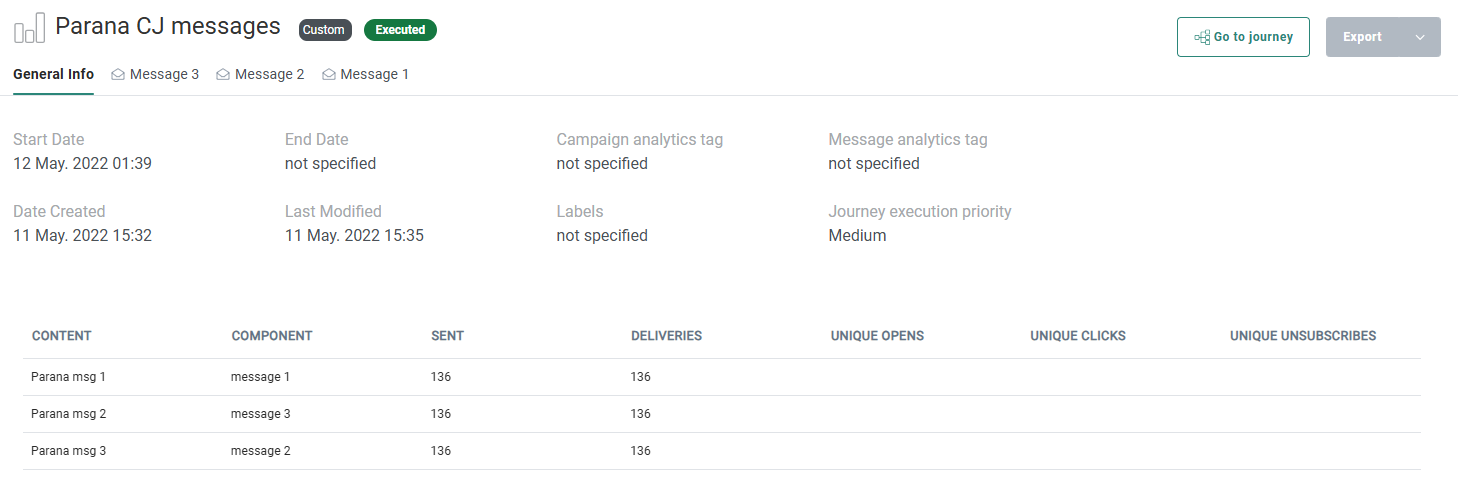The height and width of the screenshot is (498, 1458).
Task: Click the UNIQUE OPENS column header
Action: coord(877,336)
